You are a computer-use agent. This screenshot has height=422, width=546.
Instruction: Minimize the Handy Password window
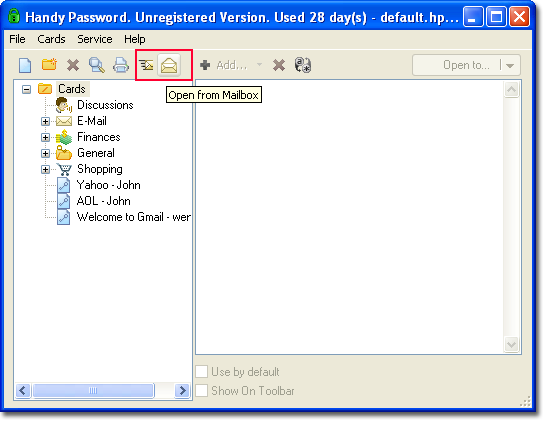tap(473, 16)
